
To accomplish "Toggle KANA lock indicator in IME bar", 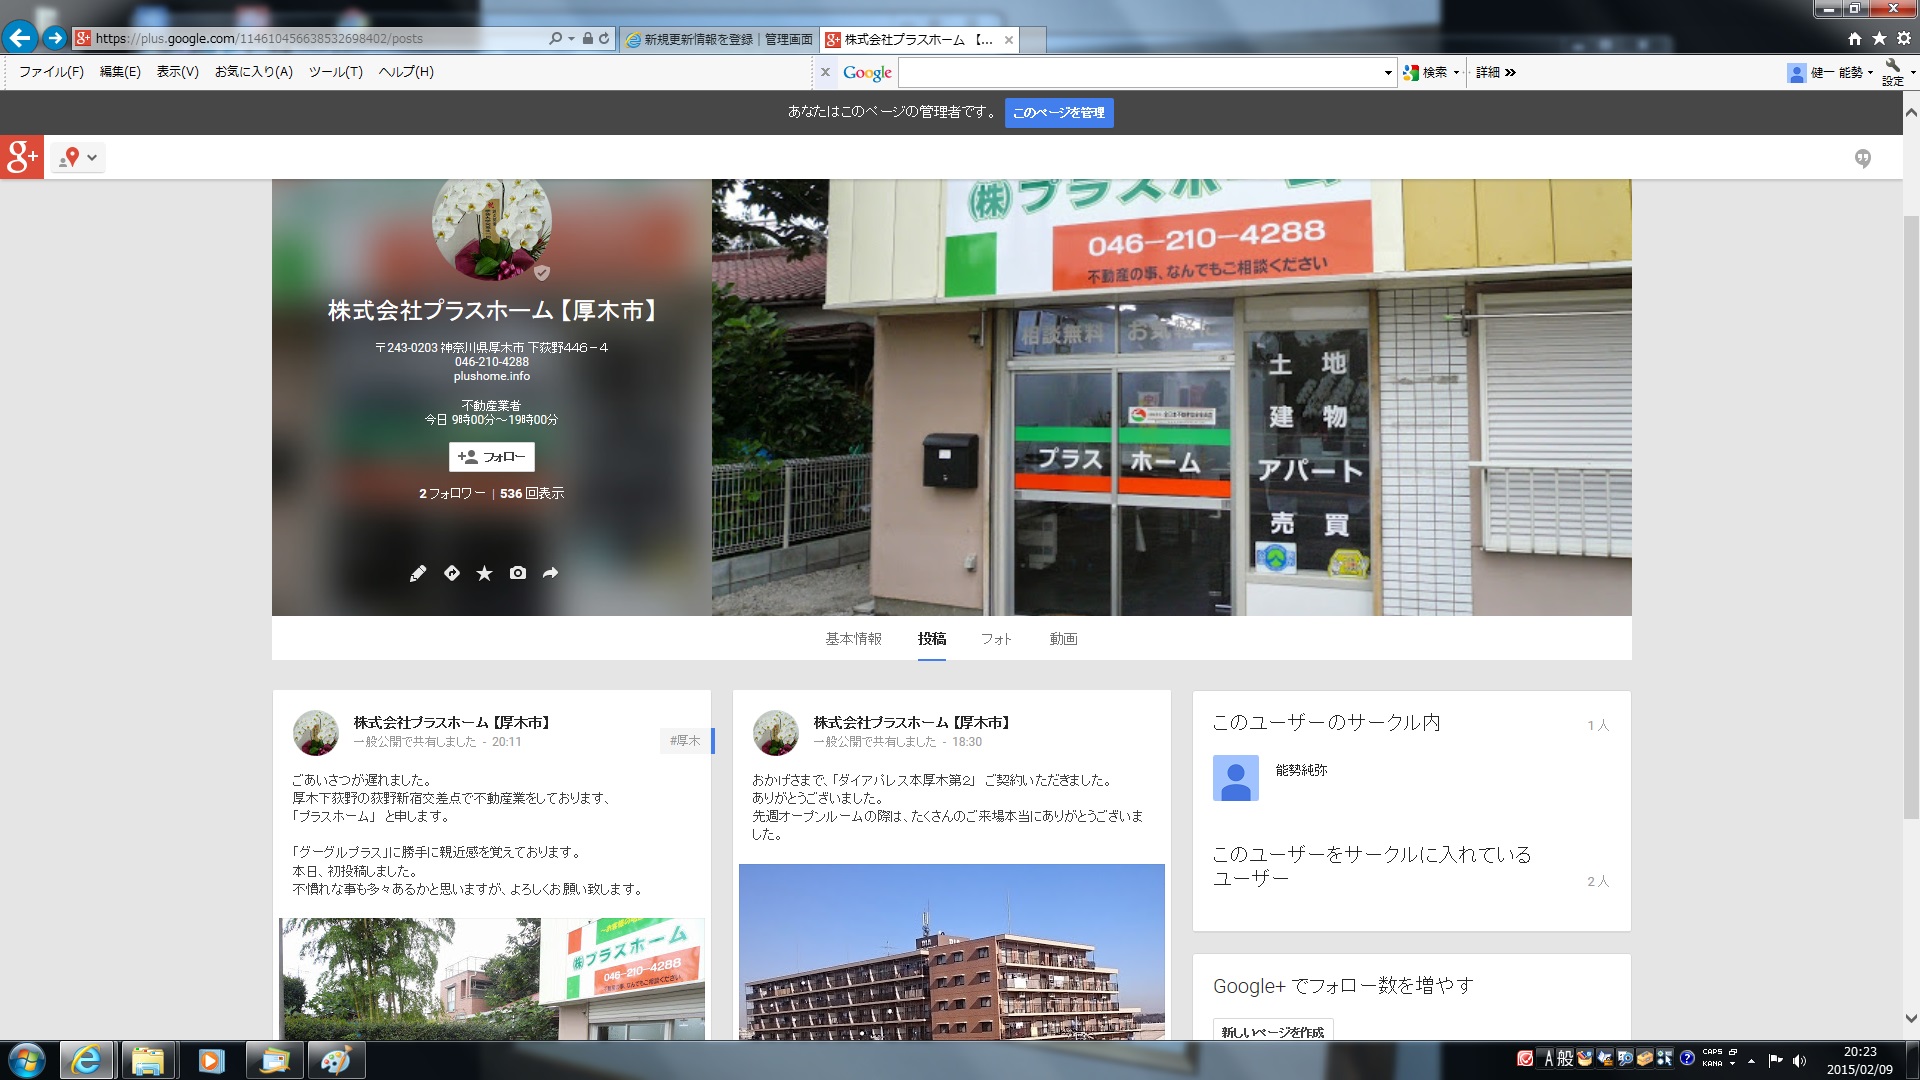I will (x=1712, y=1064).
